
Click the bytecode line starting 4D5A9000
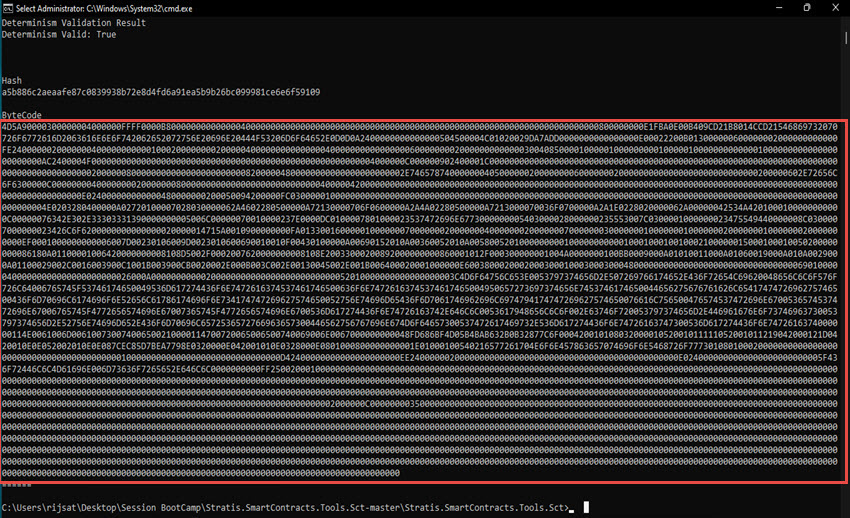pos(420,127)
